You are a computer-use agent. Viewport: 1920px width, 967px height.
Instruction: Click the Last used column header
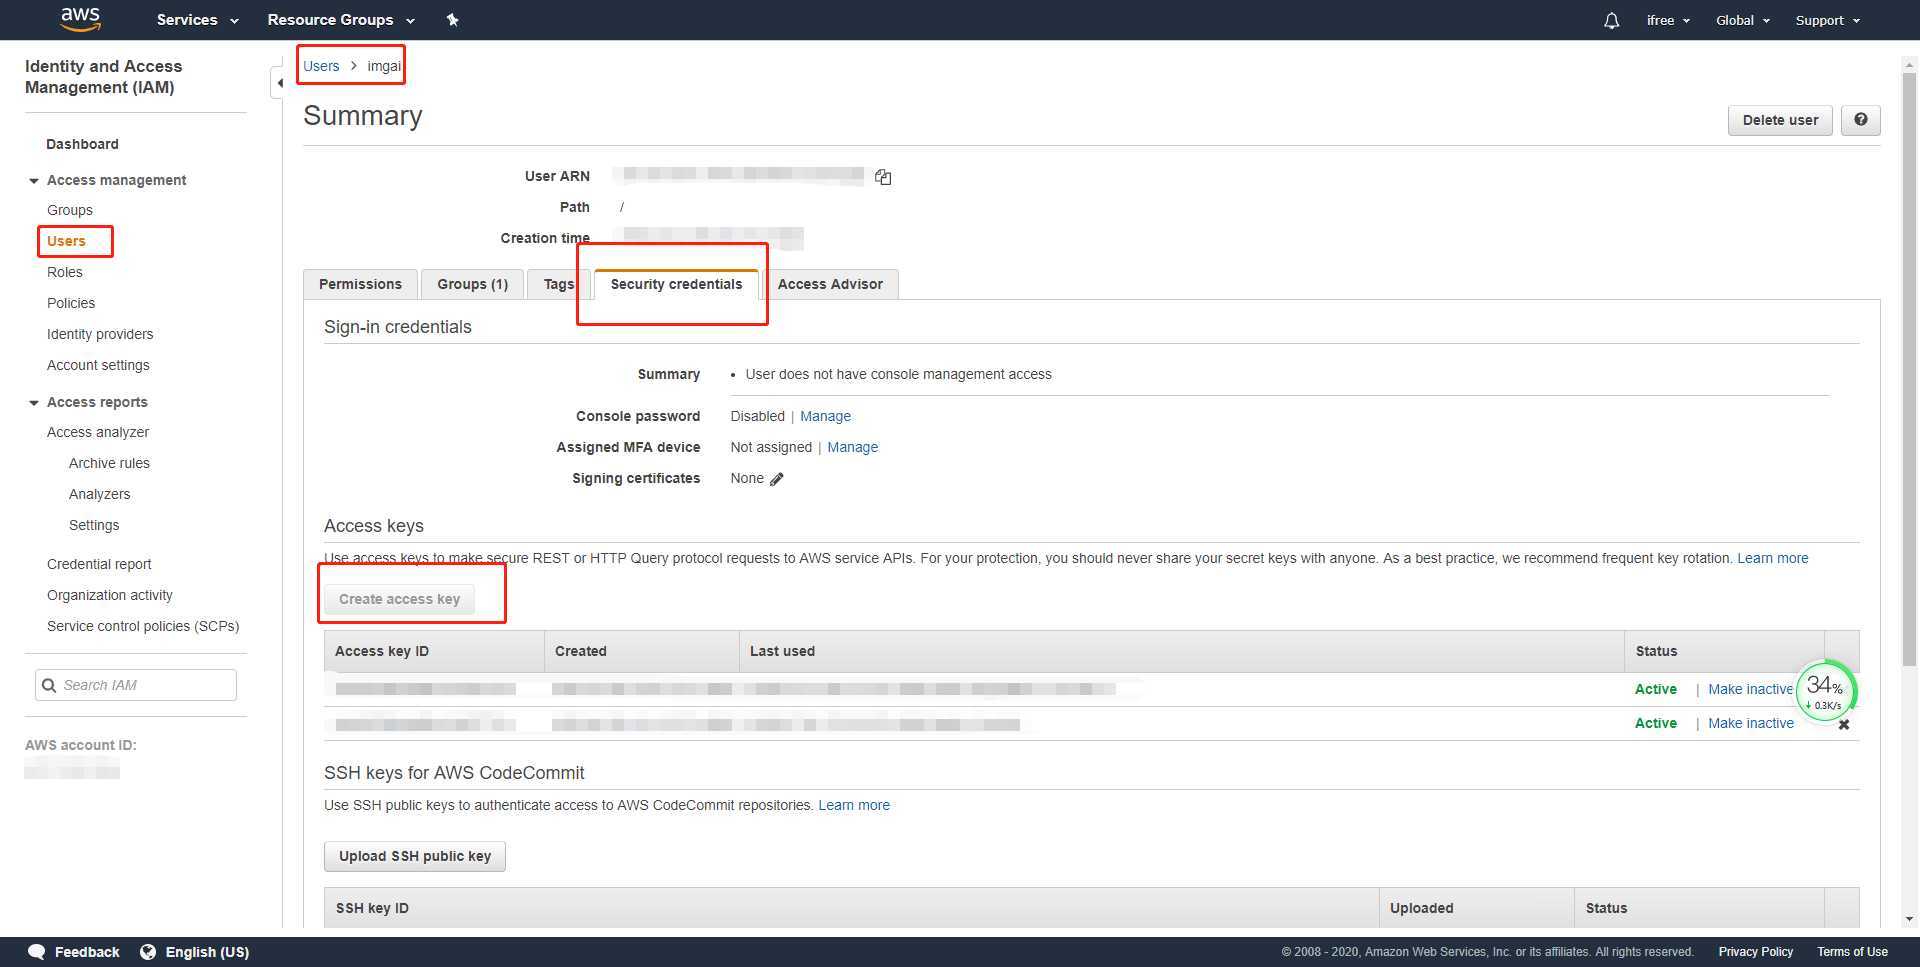click(1182, 651)
